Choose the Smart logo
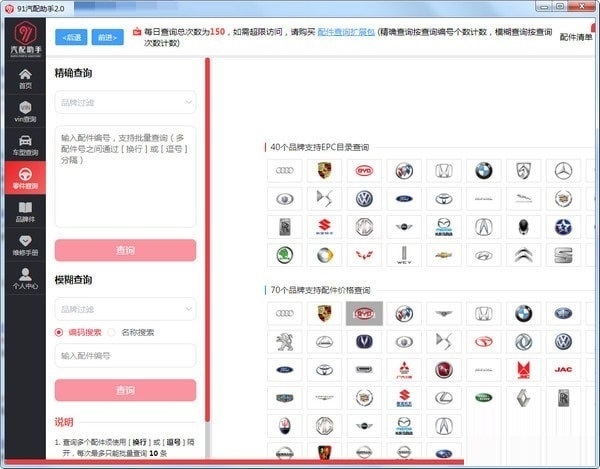Viewport: 600px width, 469px height. pyautogui.click(x=324, y=255)
